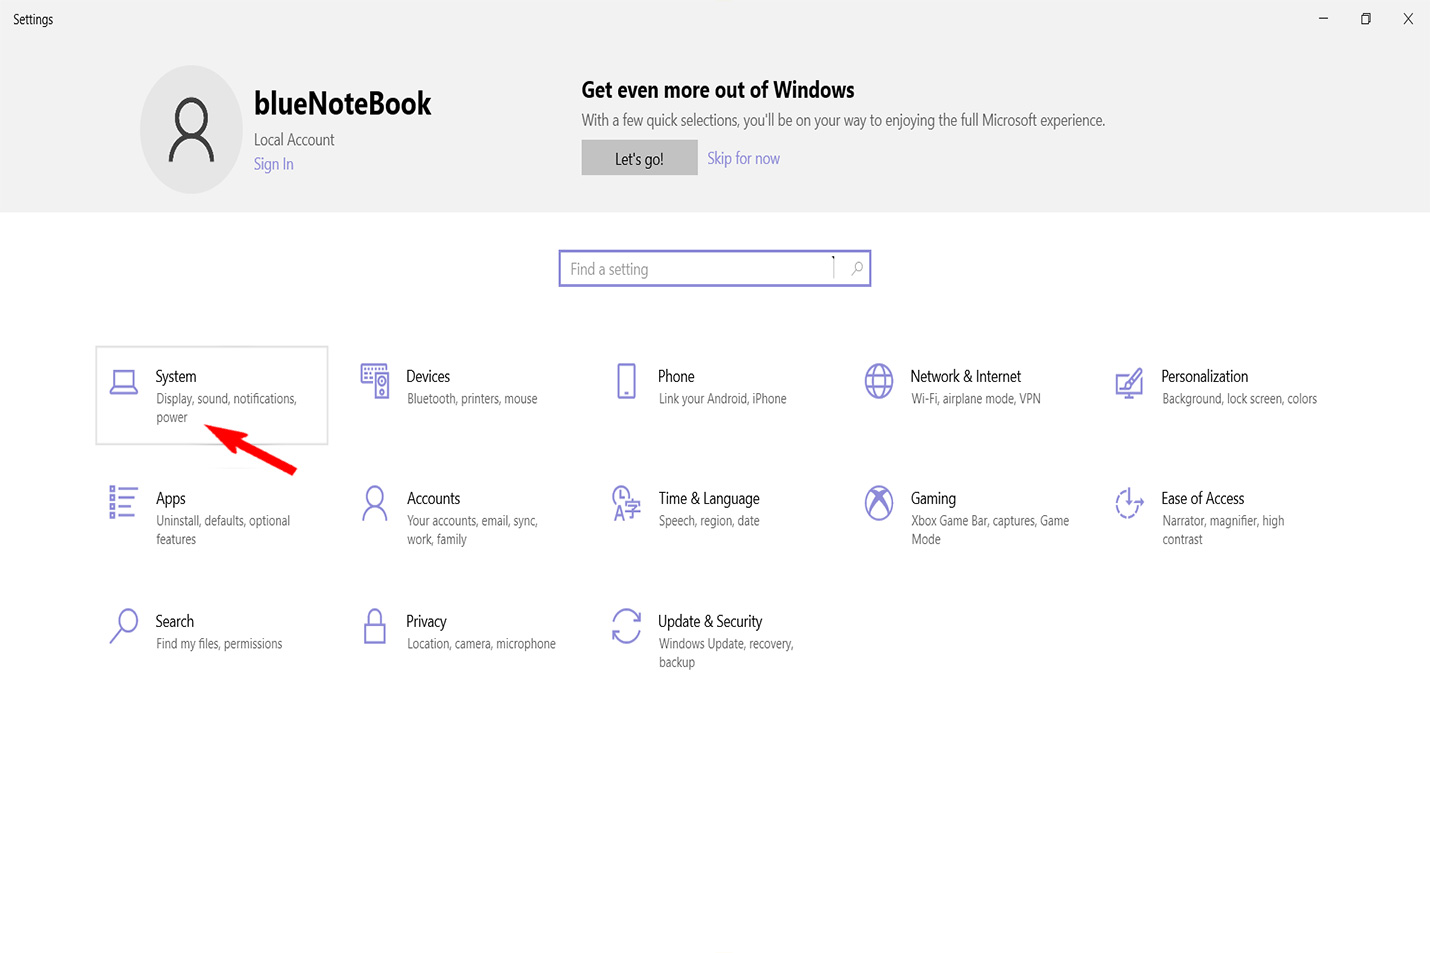Select the Devices category title
Image resolution: width=1430 pixels, height=953 pixels.
[428, 376]
